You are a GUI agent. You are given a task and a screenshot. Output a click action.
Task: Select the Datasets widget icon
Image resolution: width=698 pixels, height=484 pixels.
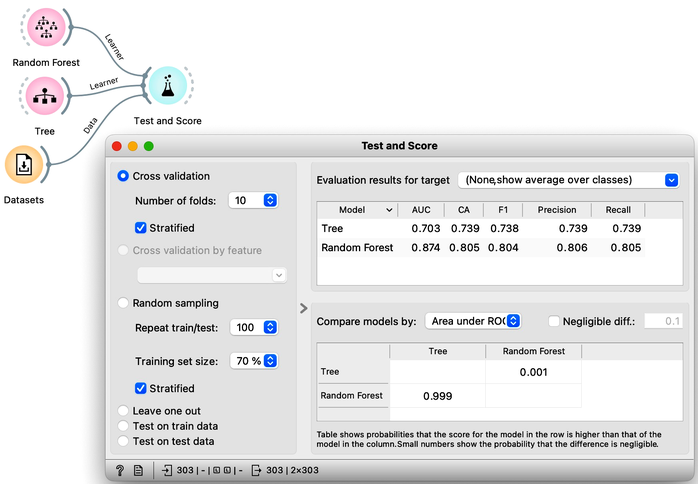pyautogui.click(x=24, y=165)
